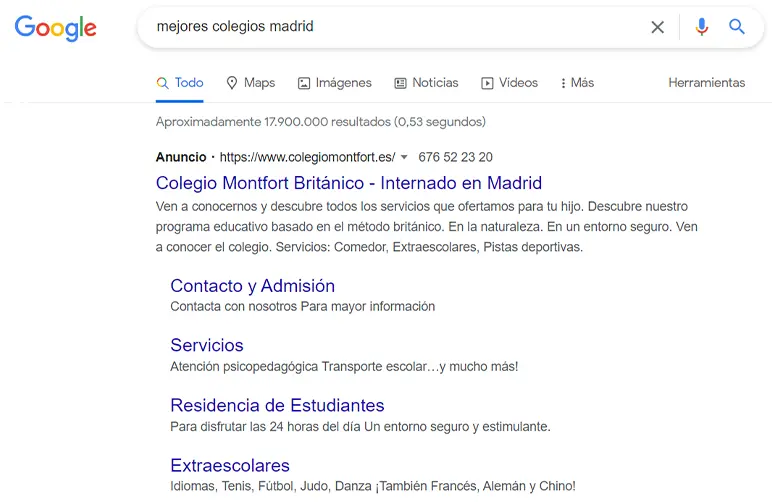Expand the Más menu
The height and width of the screenshot is (504, 772).
pos(577,83)
